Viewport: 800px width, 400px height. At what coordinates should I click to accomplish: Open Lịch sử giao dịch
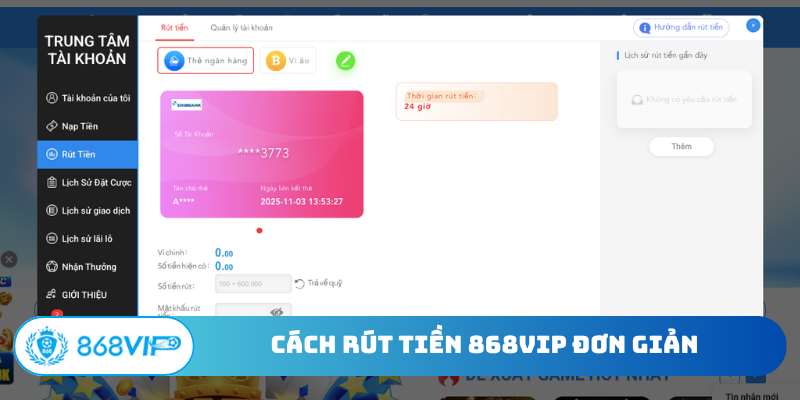point(87,210)
